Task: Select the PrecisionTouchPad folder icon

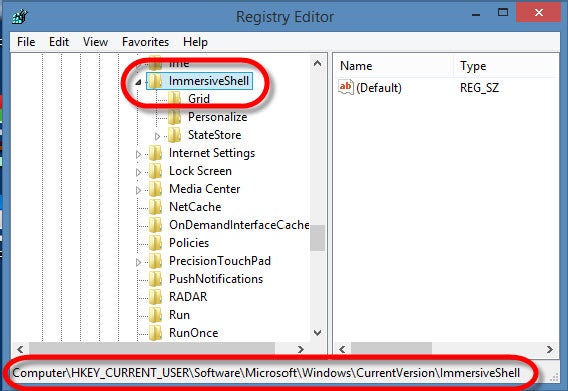Action: 156,261
